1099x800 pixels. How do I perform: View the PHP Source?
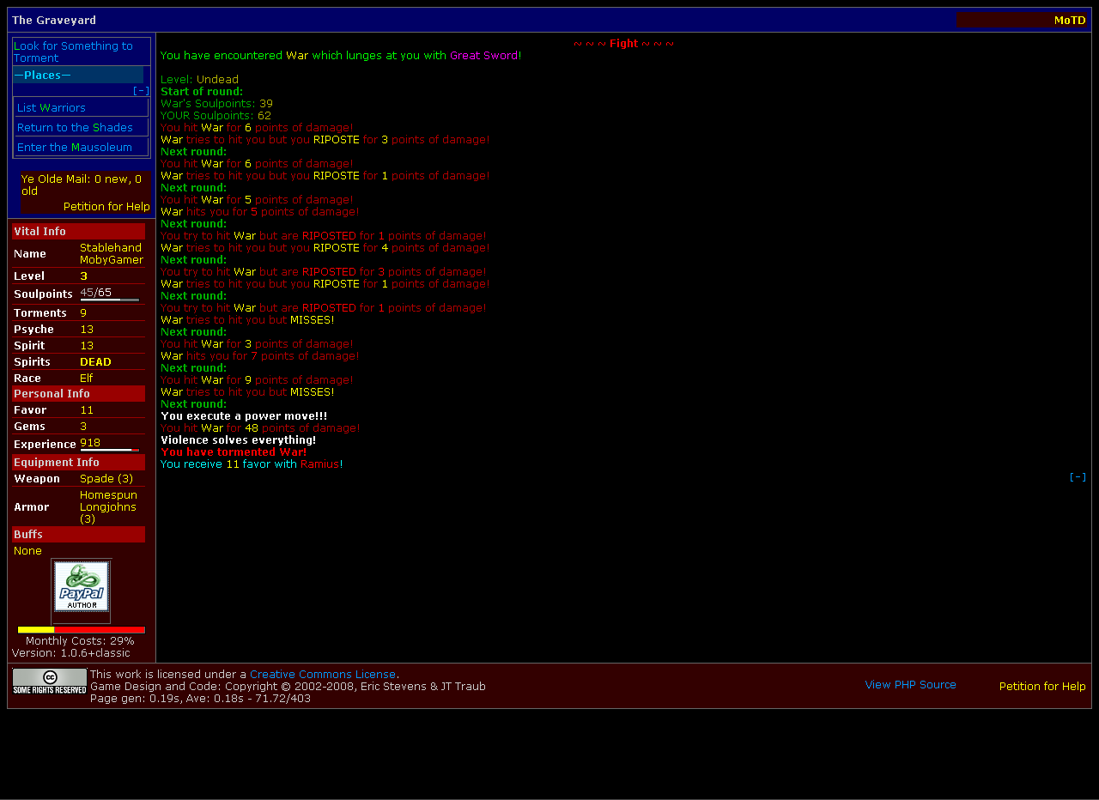(x=910, y=684)
